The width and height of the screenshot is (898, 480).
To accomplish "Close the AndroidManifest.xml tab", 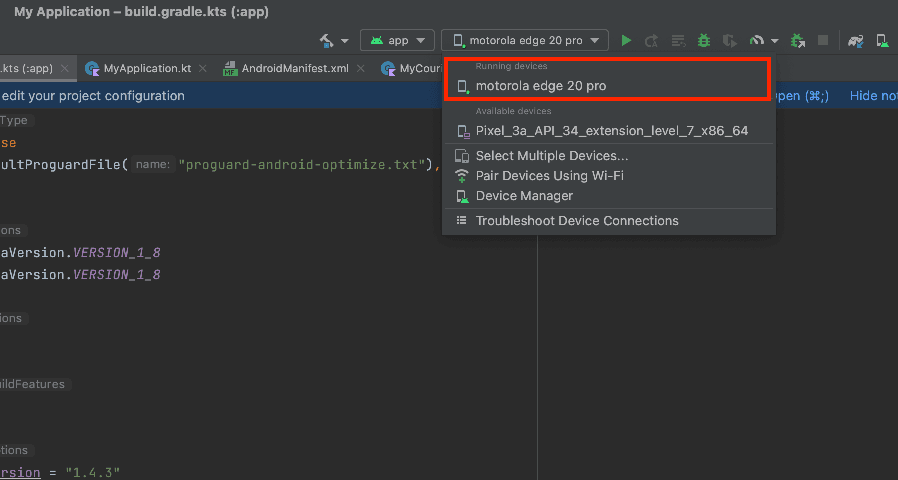I will 360,68.
